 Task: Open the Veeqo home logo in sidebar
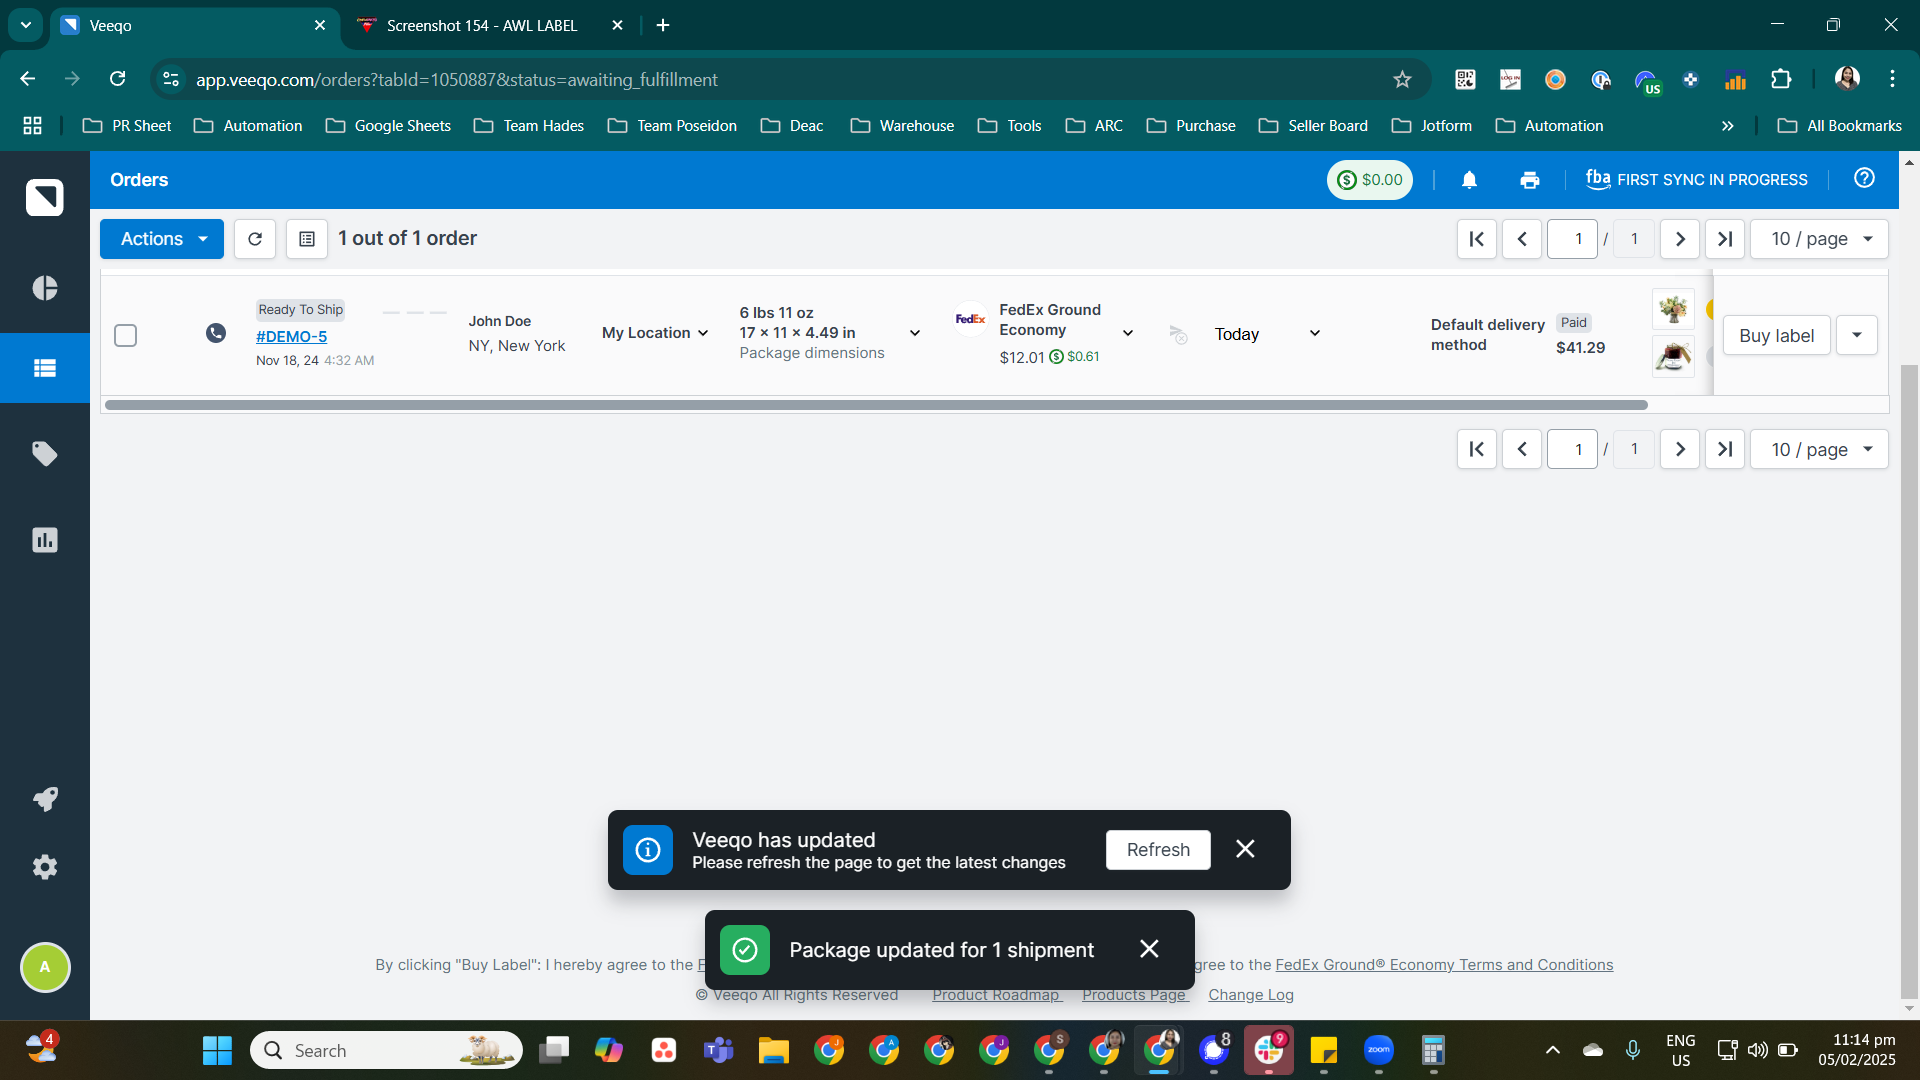click(44, 197)
